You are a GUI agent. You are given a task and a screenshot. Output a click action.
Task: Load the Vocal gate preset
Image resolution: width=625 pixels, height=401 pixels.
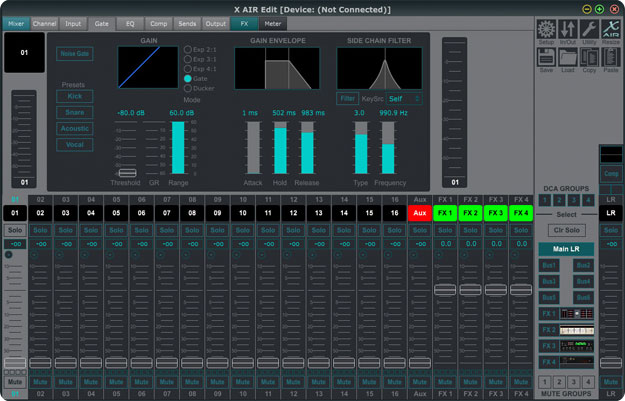tap(75, 145)
